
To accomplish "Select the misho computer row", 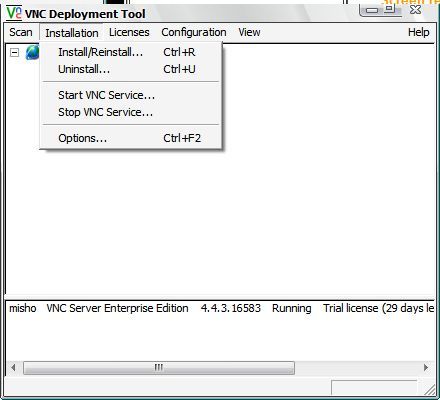I will (x=221, y=308).
